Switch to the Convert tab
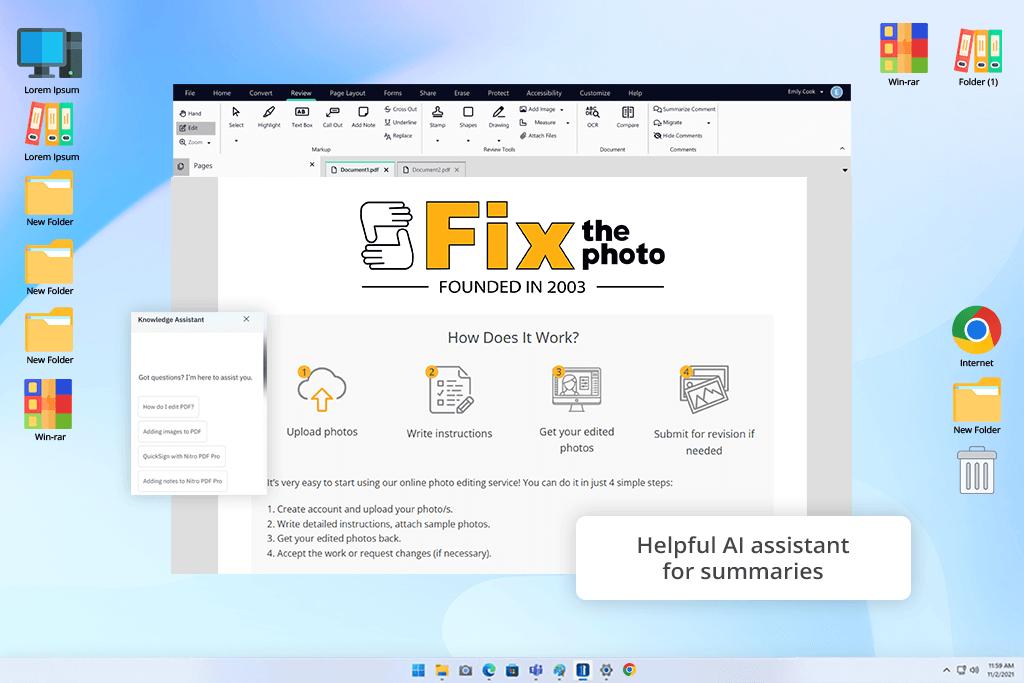The image size is (1024, 683). [261, 93]
